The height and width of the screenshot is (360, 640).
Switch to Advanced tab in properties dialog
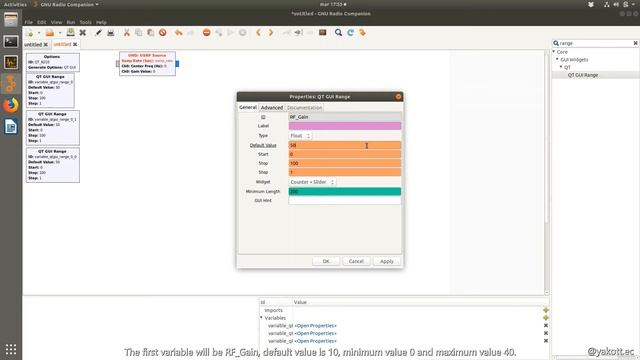[272, 107]
